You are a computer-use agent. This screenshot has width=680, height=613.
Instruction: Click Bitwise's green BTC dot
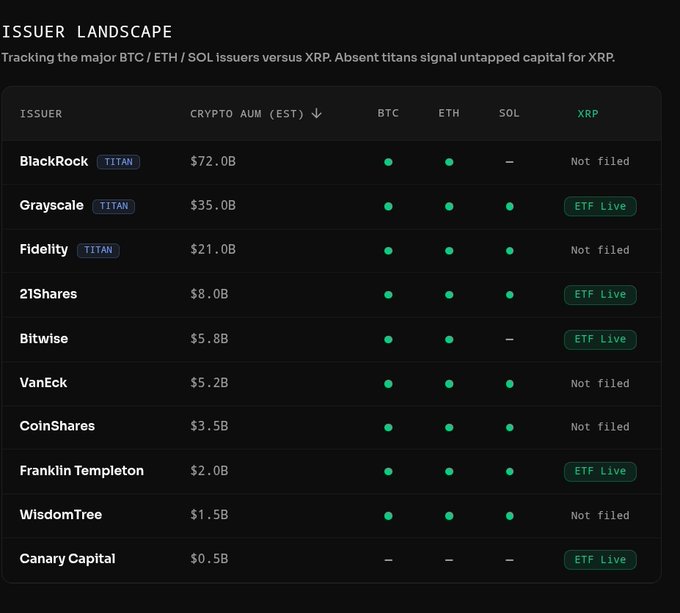tap(388, 339)
